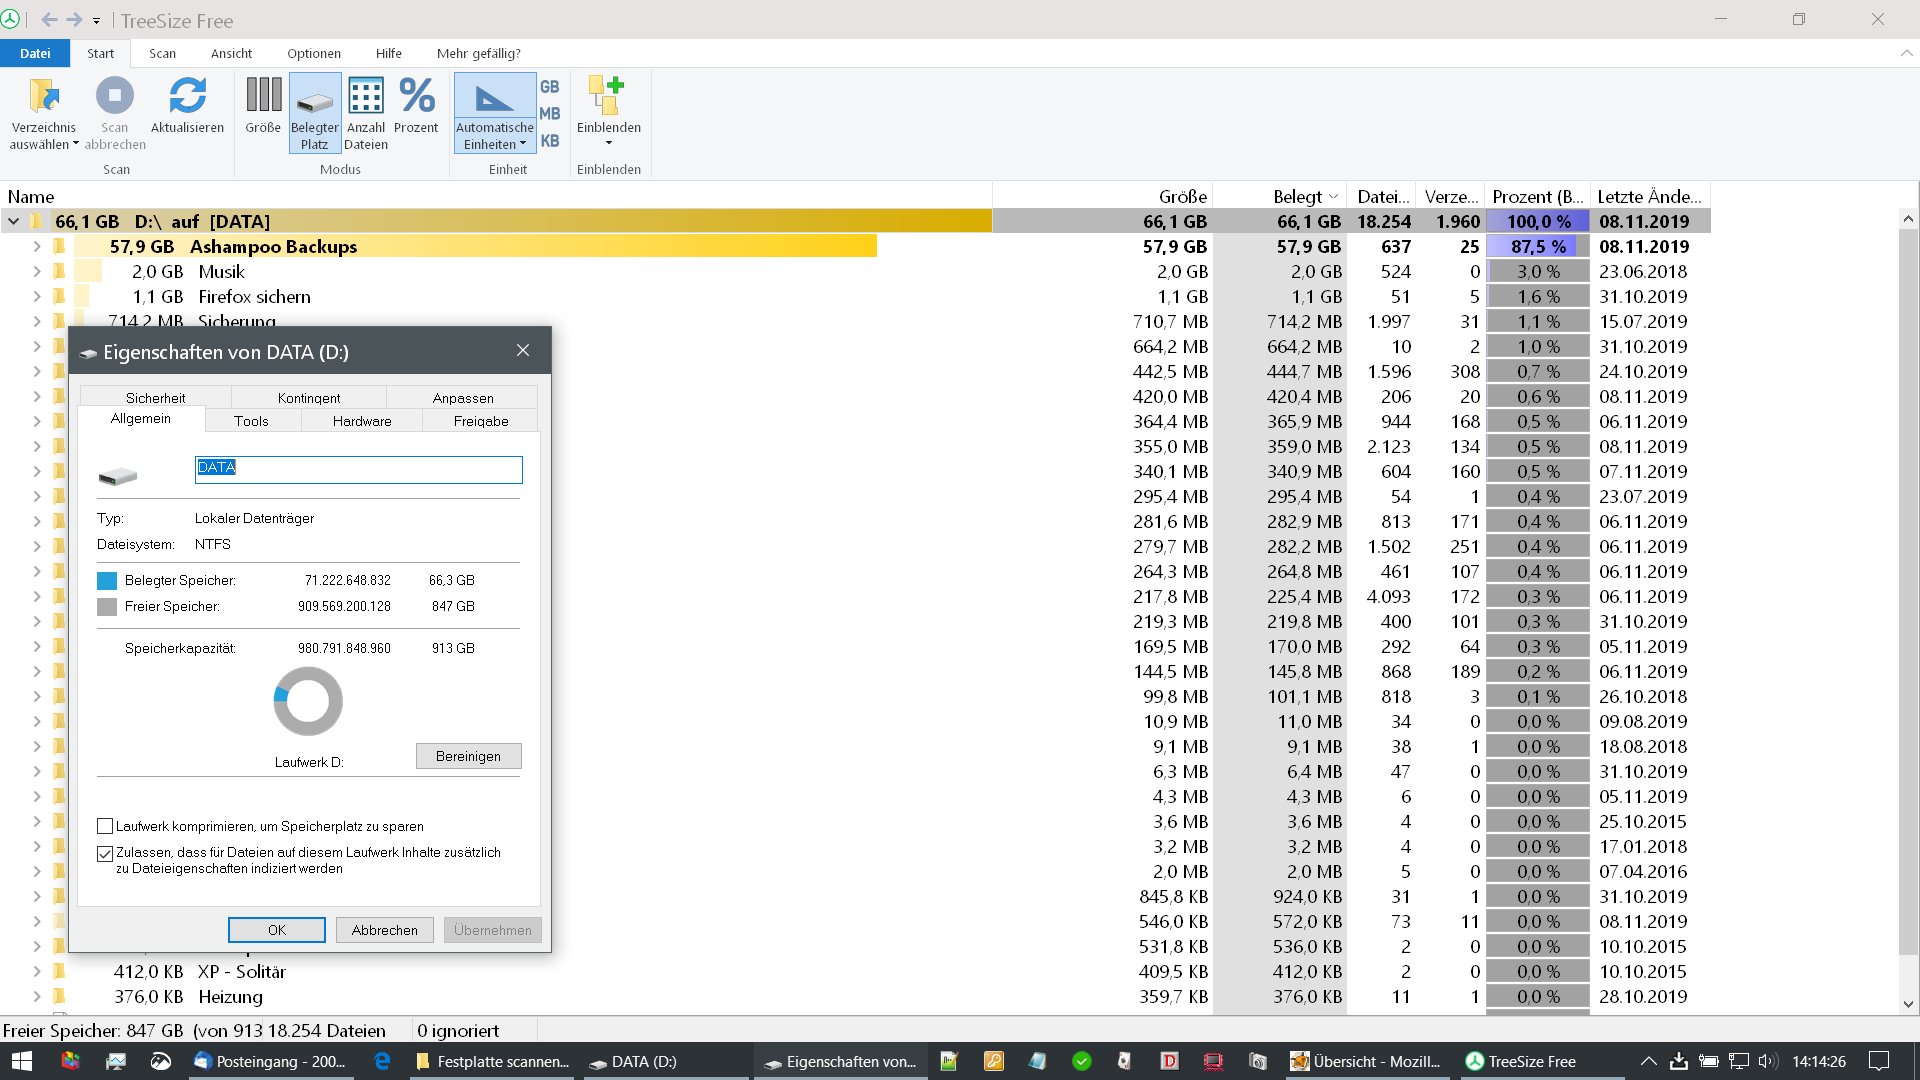1920x1080 pixels.
Task: Click the Abbrechen button in dialog
Action: (x=384, y=930)
